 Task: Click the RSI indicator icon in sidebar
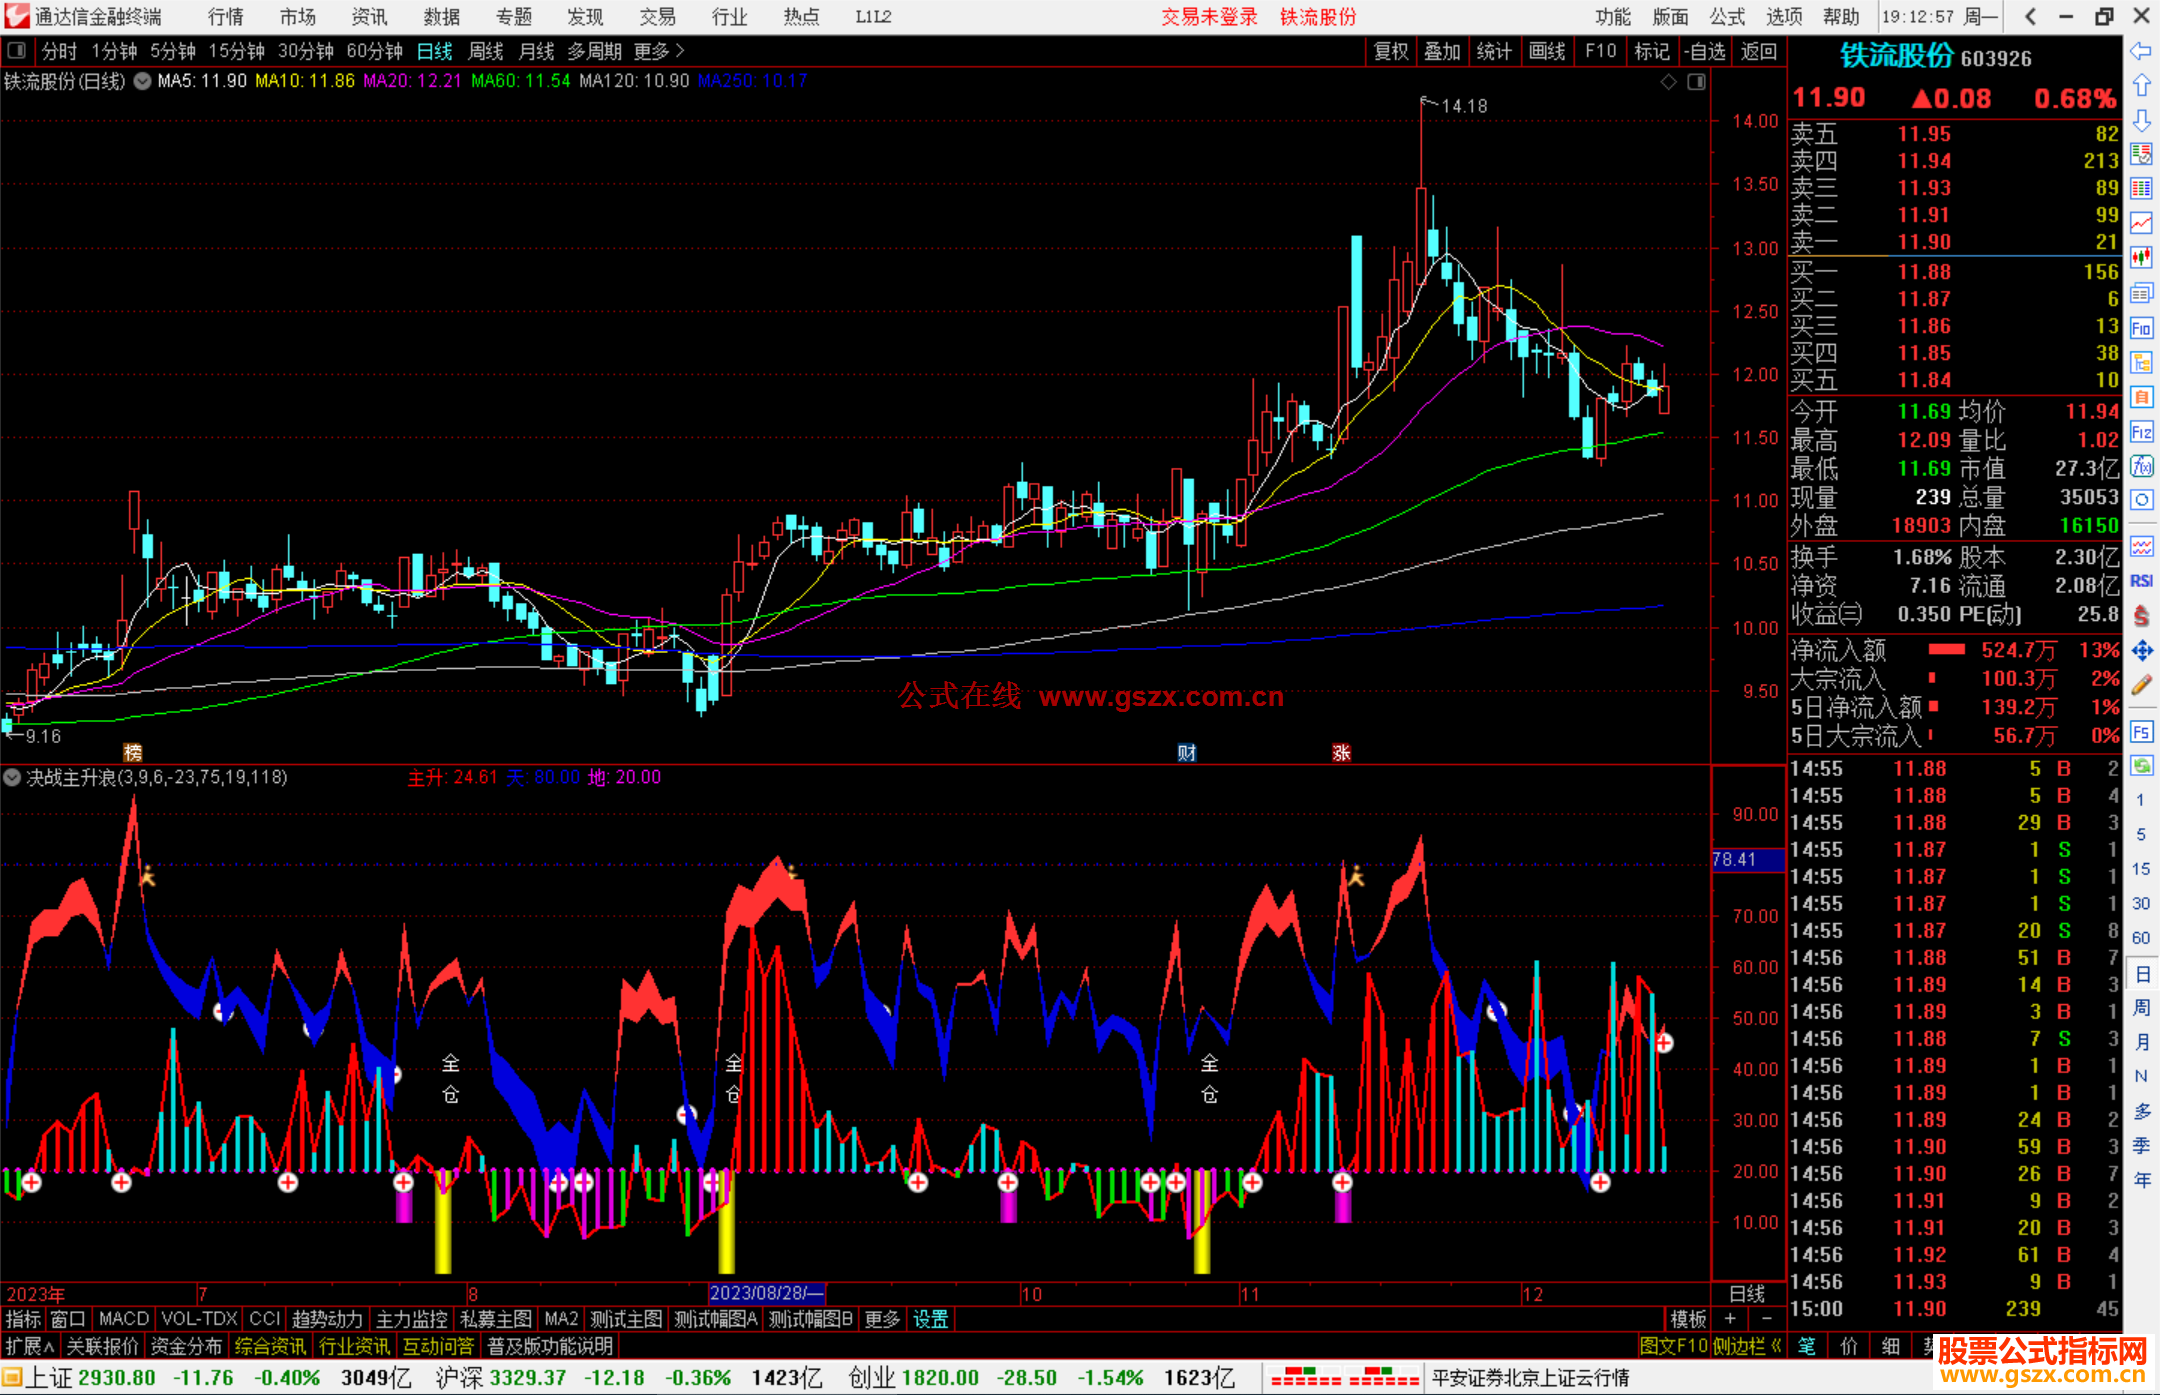[2141, 581]
